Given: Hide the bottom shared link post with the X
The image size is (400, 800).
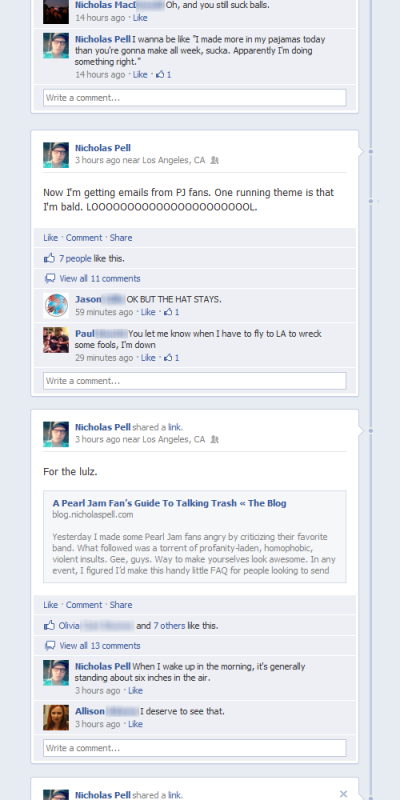Looking at the screenshot, I should (x=343, y=794).
